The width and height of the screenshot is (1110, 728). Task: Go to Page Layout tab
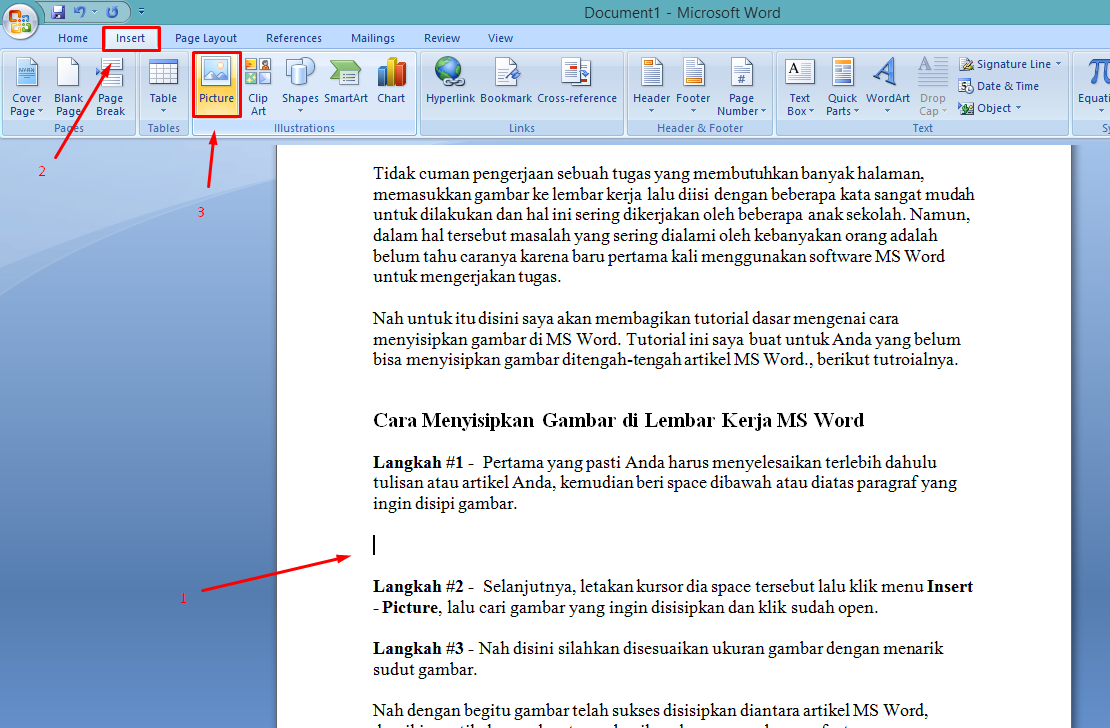pos(206,38)
